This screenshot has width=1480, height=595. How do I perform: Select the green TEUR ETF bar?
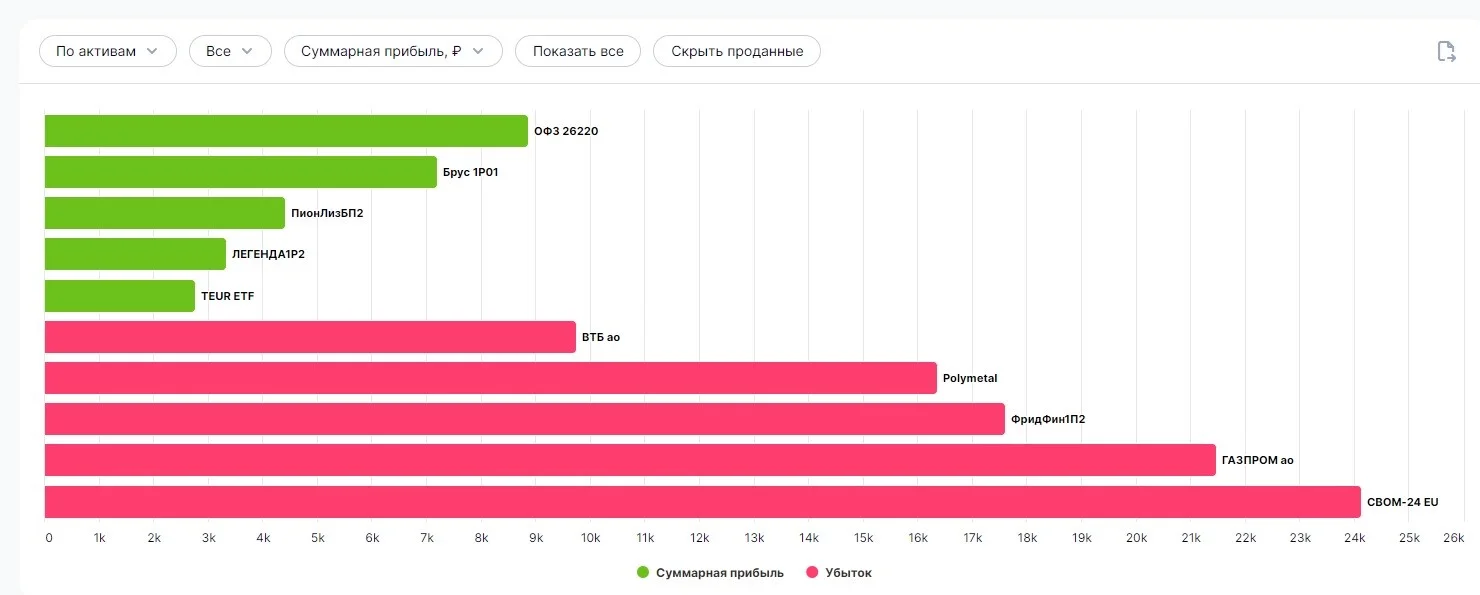(x=120, y=296)
